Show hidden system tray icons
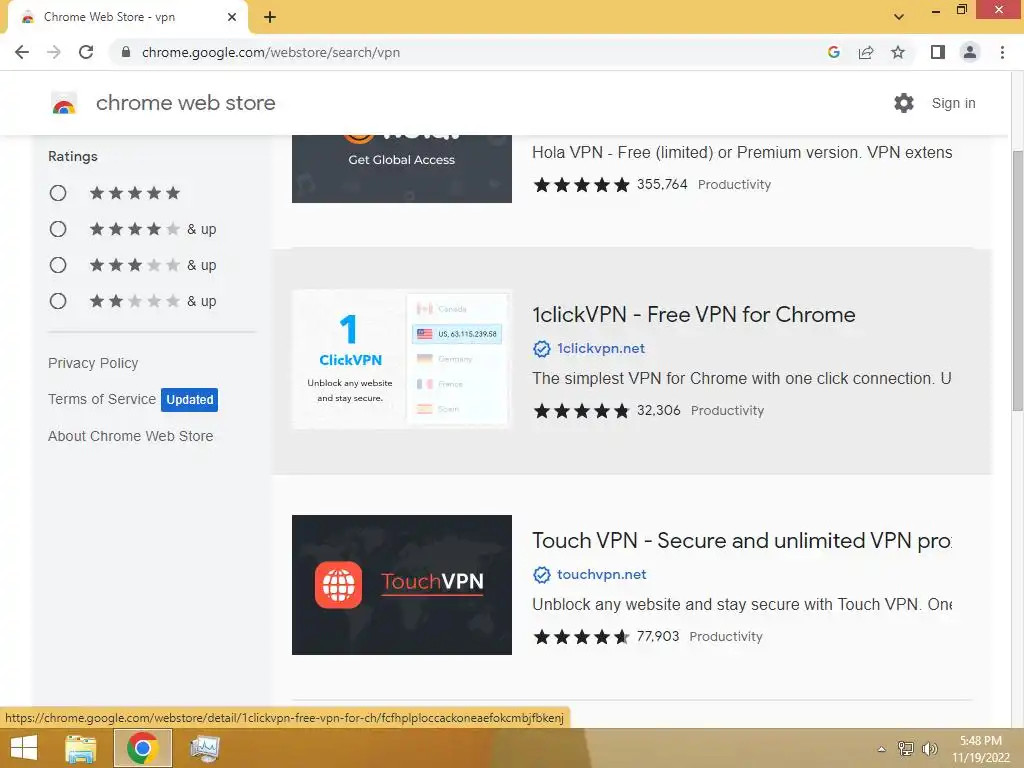The image size is (1024, 768). click(882, 749)
